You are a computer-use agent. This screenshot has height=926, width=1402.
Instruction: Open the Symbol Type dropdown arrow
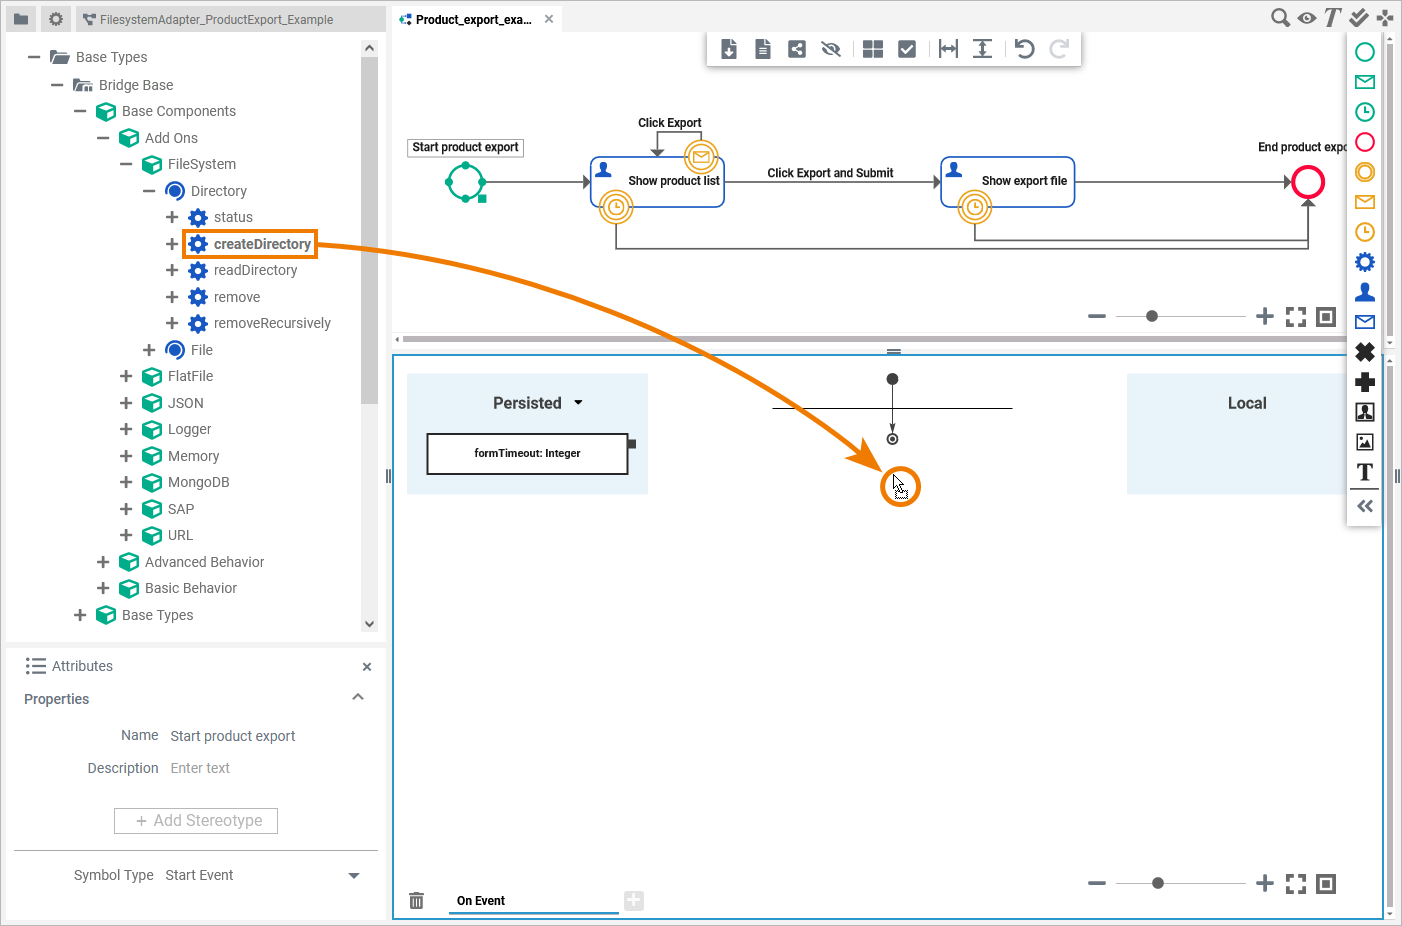[x=353, y=876]
